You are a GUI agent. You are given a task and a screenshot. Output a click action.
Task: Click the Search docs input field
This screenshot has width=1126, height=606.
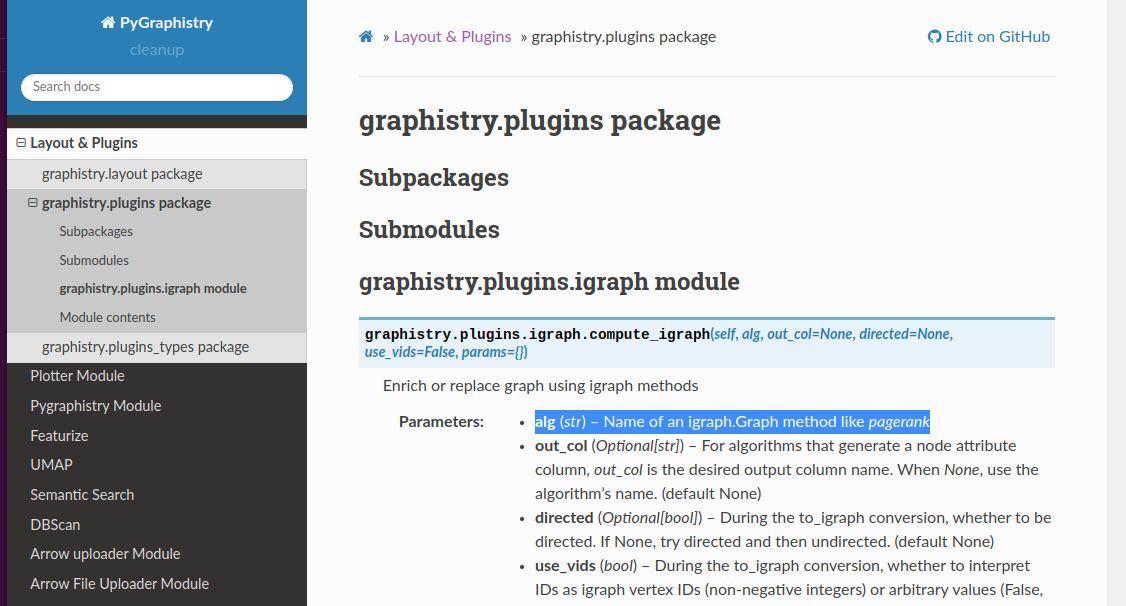tap(157, 87)
